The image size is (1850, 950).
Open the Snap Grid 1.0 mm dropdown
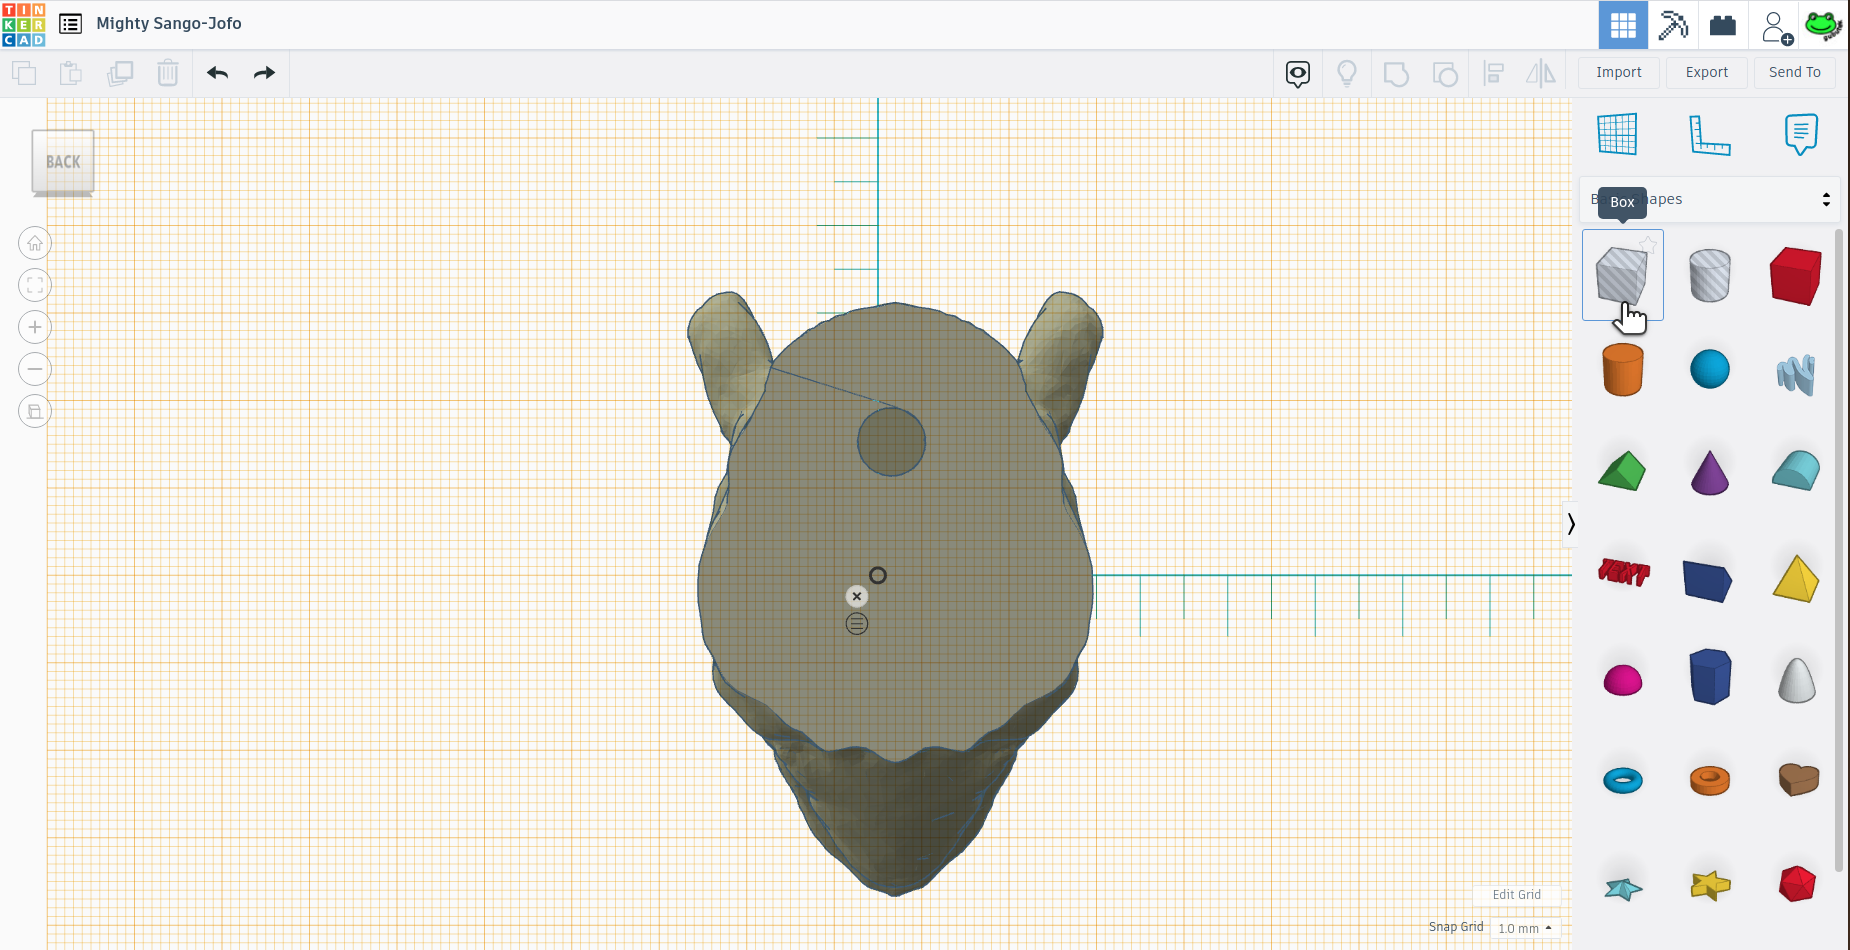tap(1524, 928)
